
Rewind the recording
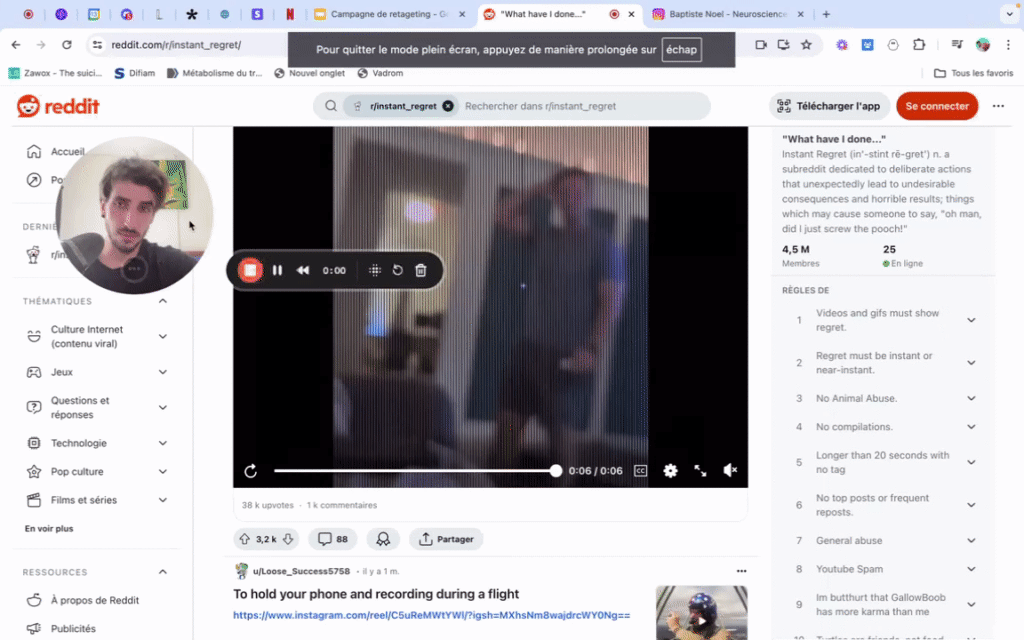pos(303,270)
